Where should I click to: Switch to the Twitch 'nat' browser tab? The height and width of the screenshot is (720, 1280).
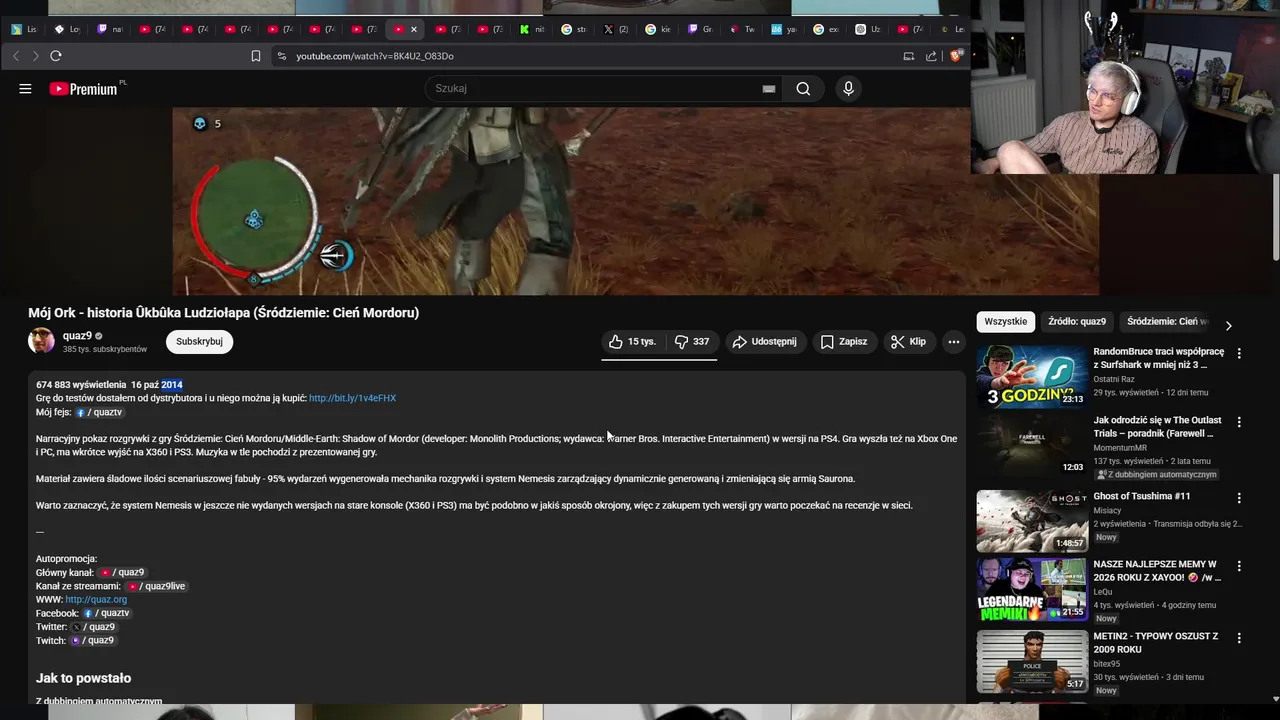[x=110, y=29]
